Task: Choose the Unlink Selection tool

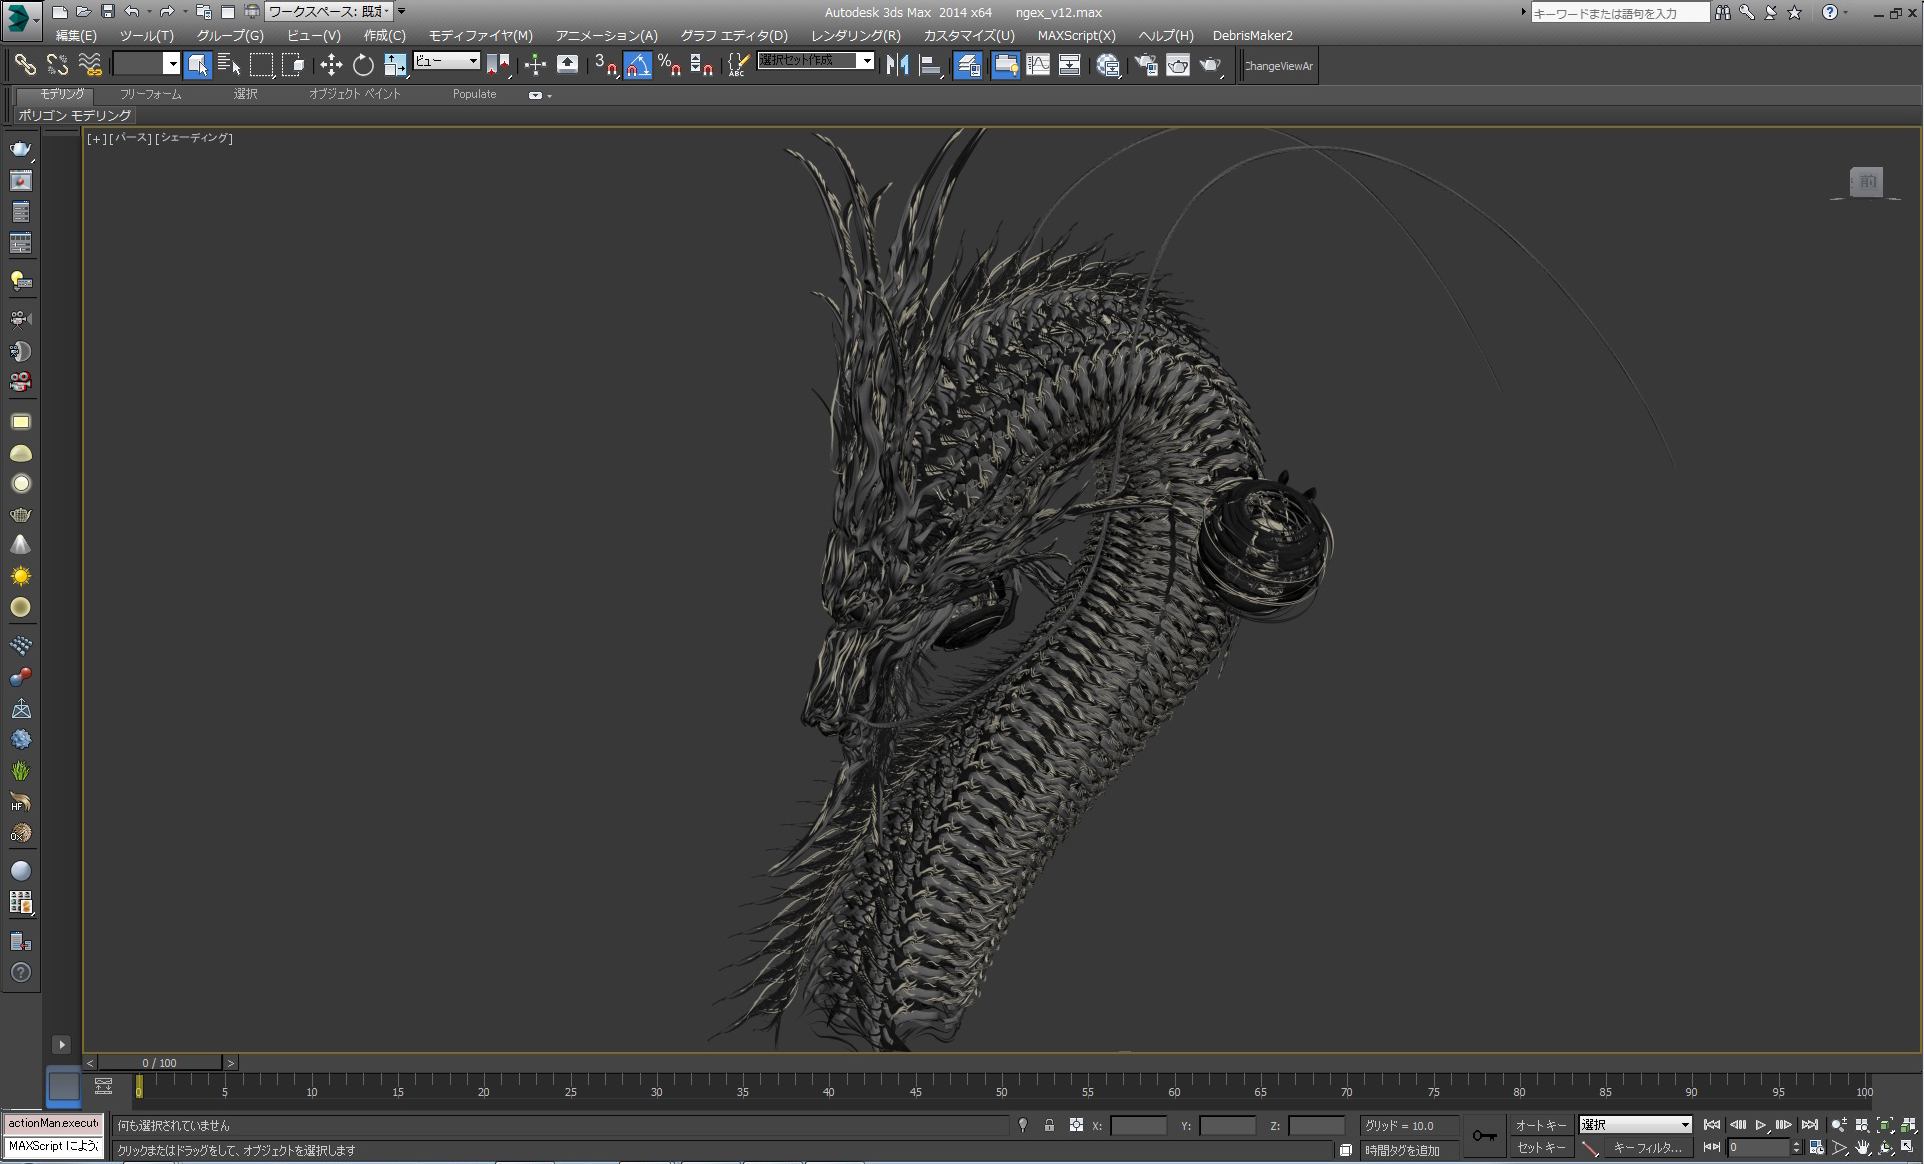Action: [x=57, y=65]
